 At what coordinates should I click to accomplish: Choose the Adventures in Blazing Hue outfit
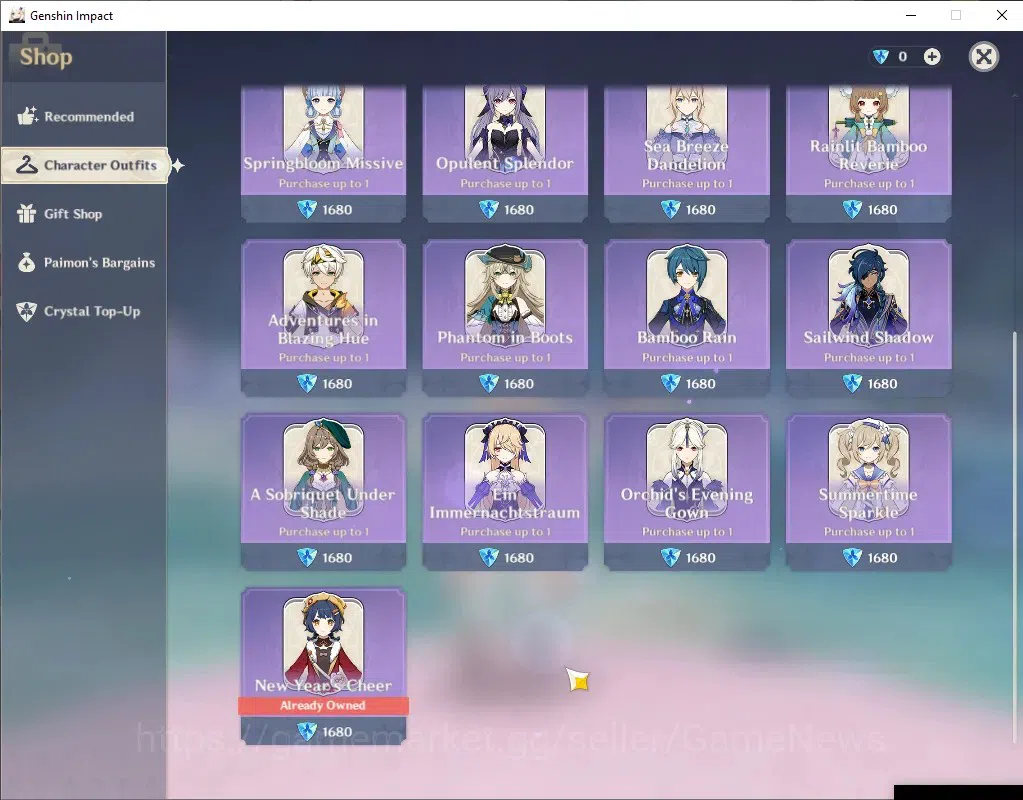coord(324,318)
